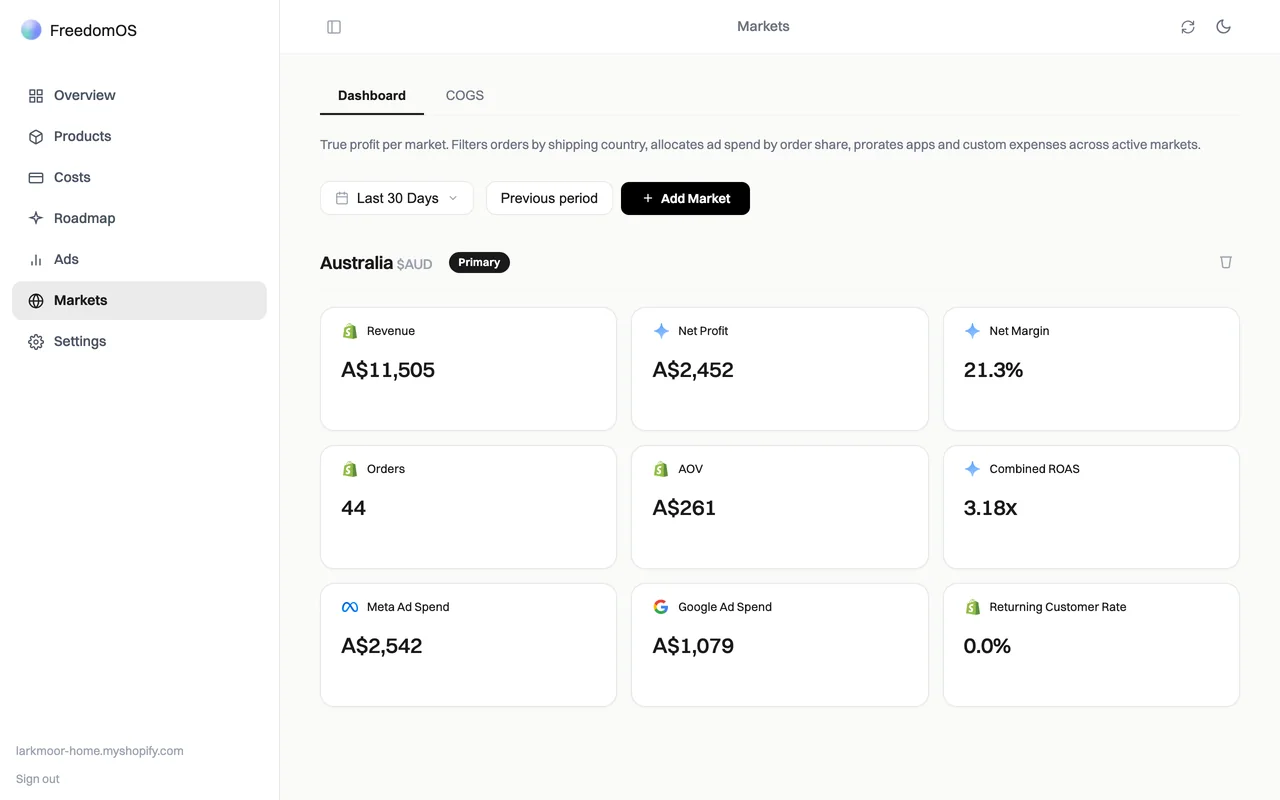This screenshot has height=800, width=1280.
Task: Click the Settings gear icon
Action: click(36, 342)
